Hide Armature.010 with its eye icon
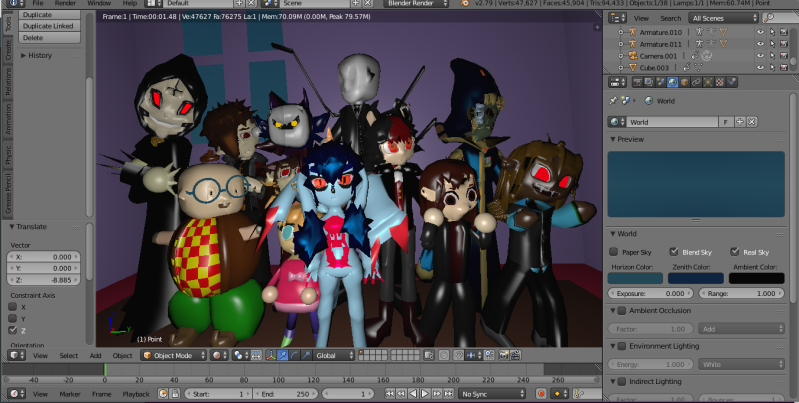Screen dimensions: 799x403 click(760, 32)
